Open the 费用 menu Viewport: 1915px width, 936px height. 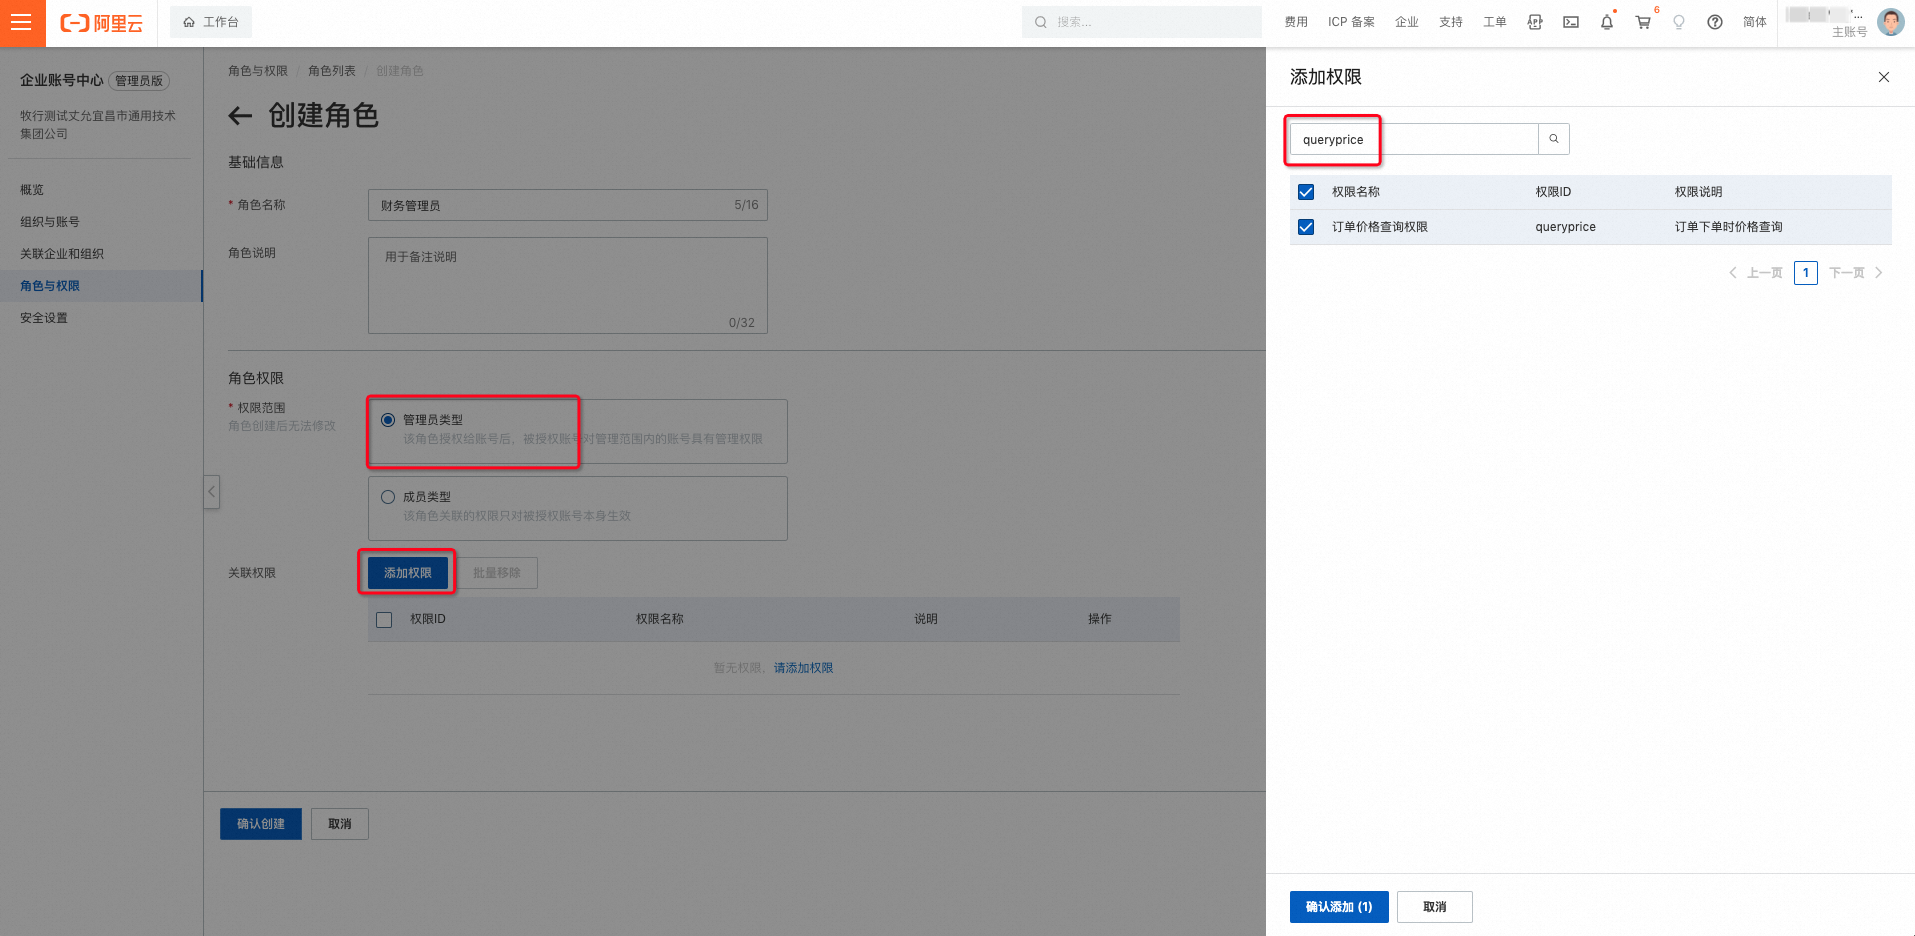pos(1296,22)
